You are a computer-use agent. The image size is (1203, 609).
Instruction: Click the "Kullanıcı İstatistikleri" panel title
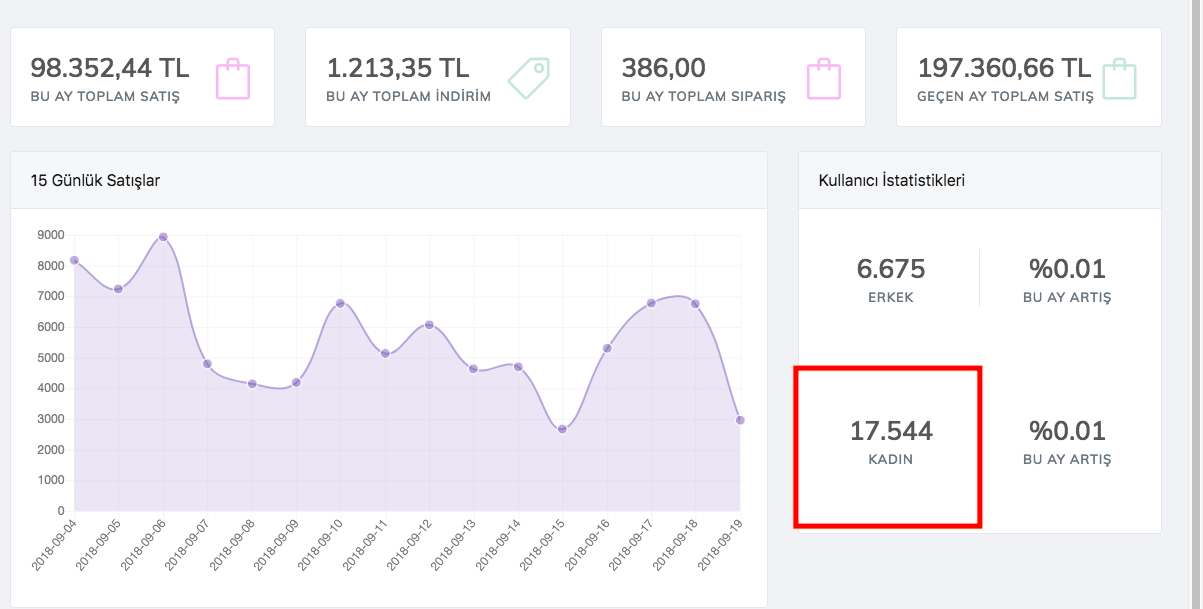click(x=891, y=181)
